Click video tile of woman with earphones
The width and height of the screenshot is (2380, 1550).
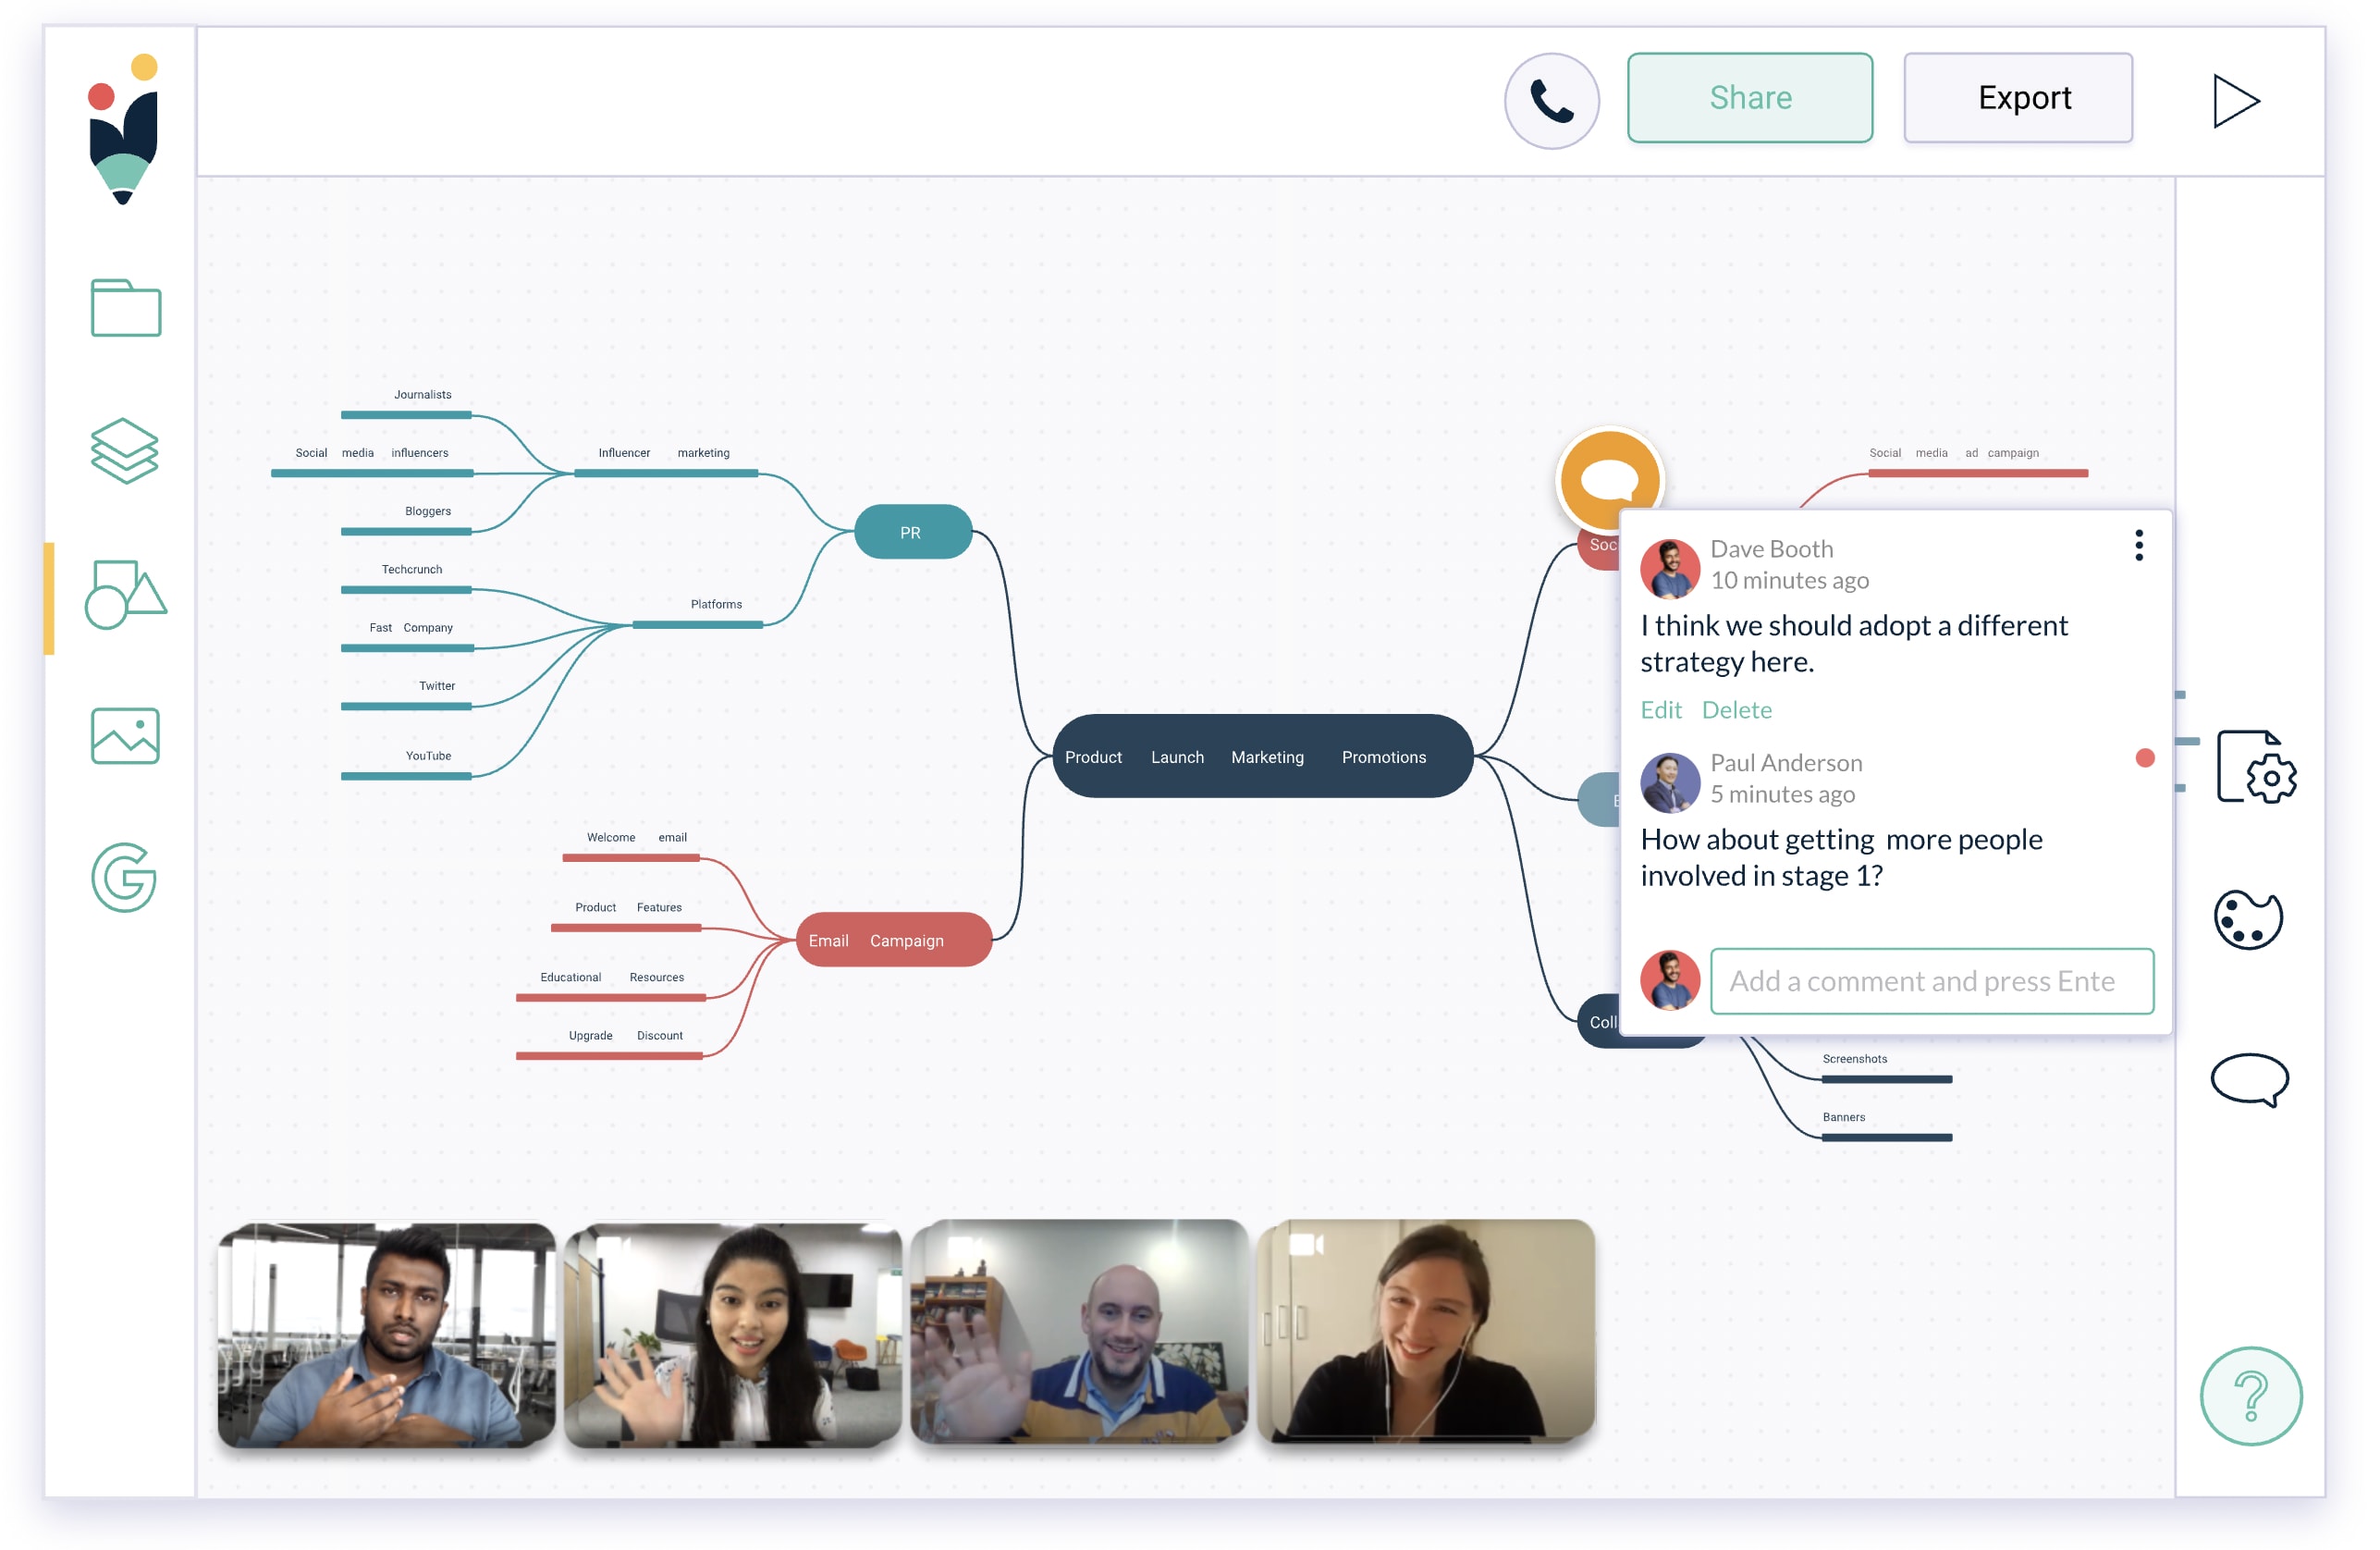click(x=1426, y=1331)
